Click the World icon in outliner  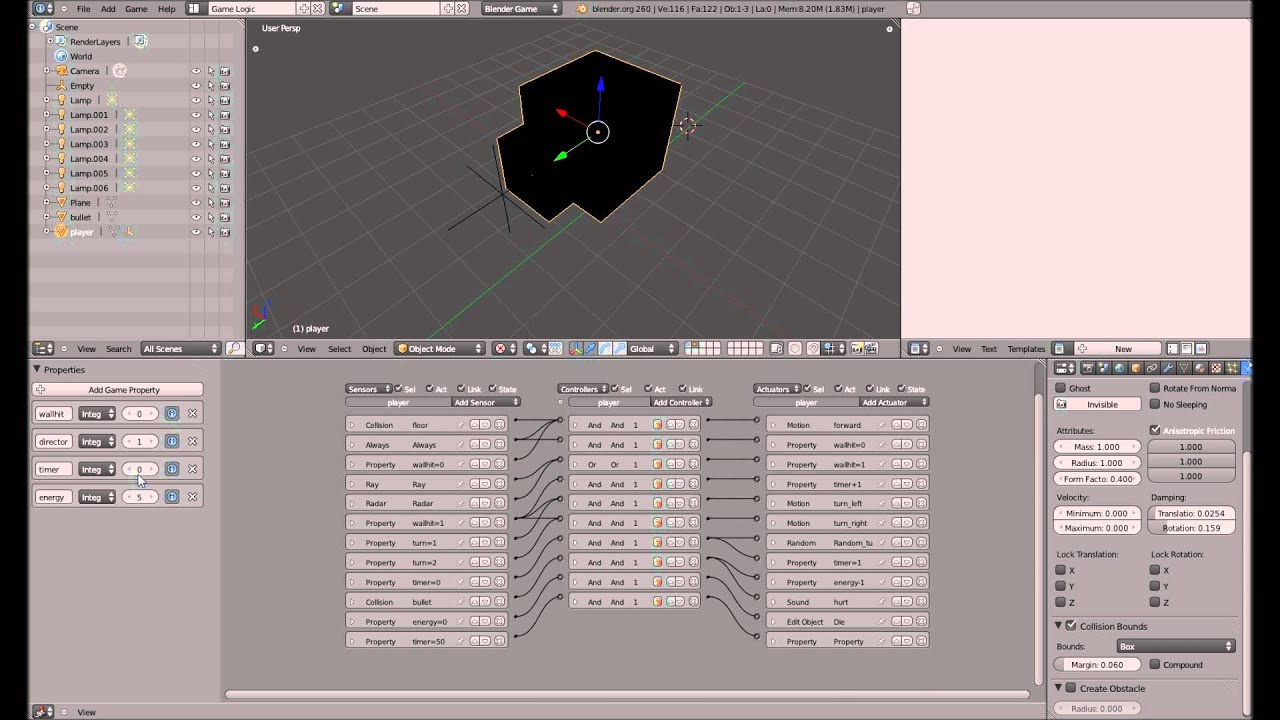coord(61,56)
